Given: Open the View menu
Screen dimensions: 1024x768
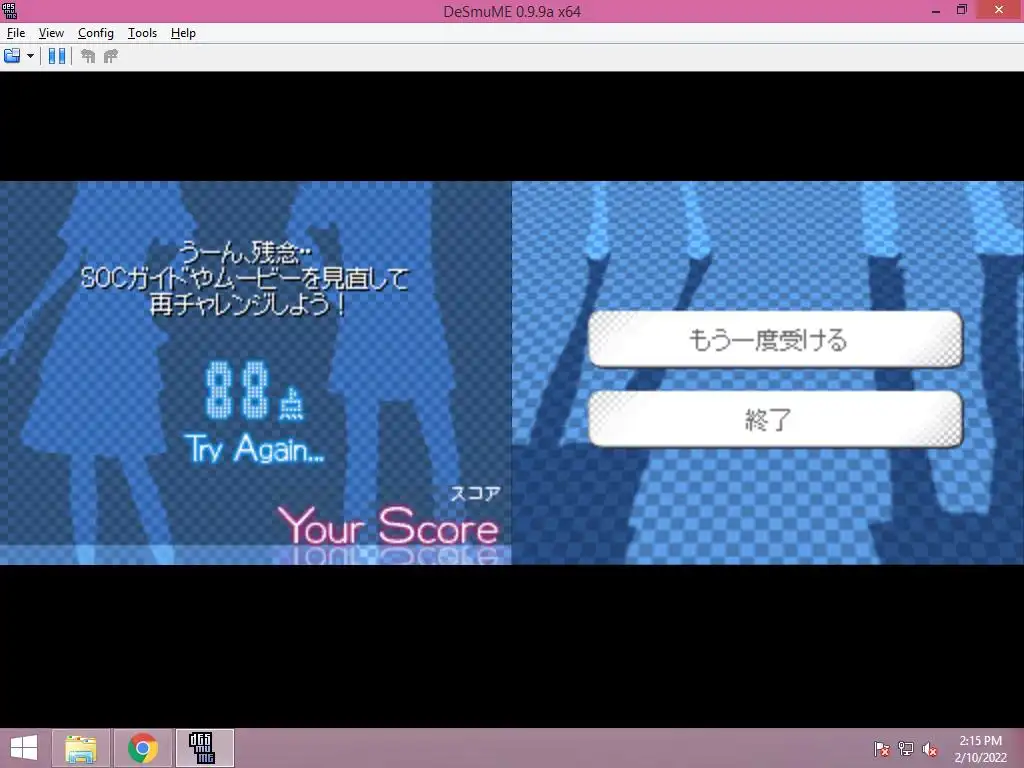Looking at the screenshot, I should pos(51,33).
